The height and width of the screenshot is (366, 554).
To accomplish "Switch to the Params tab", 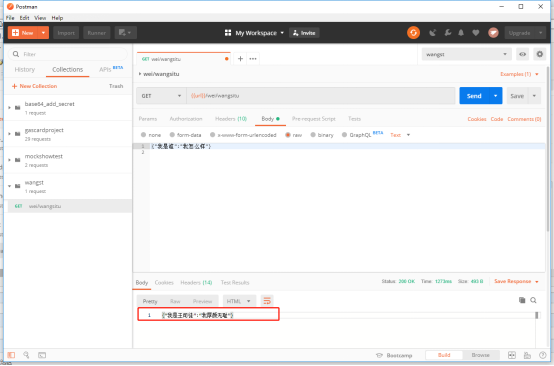I will point(148,119).
